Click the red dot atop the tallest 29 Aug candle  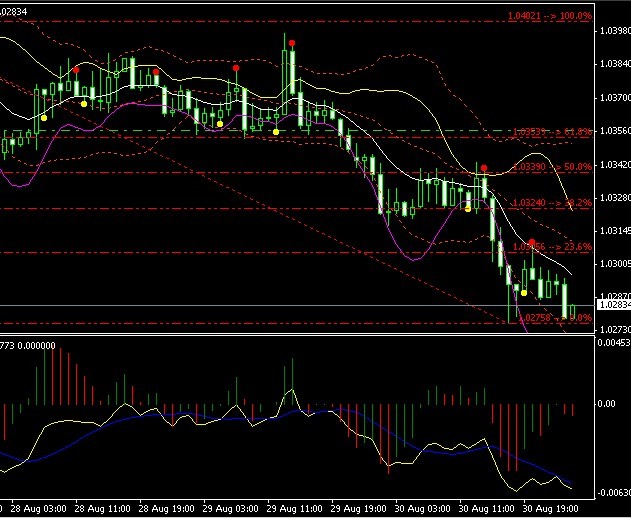tap(292, 43)
